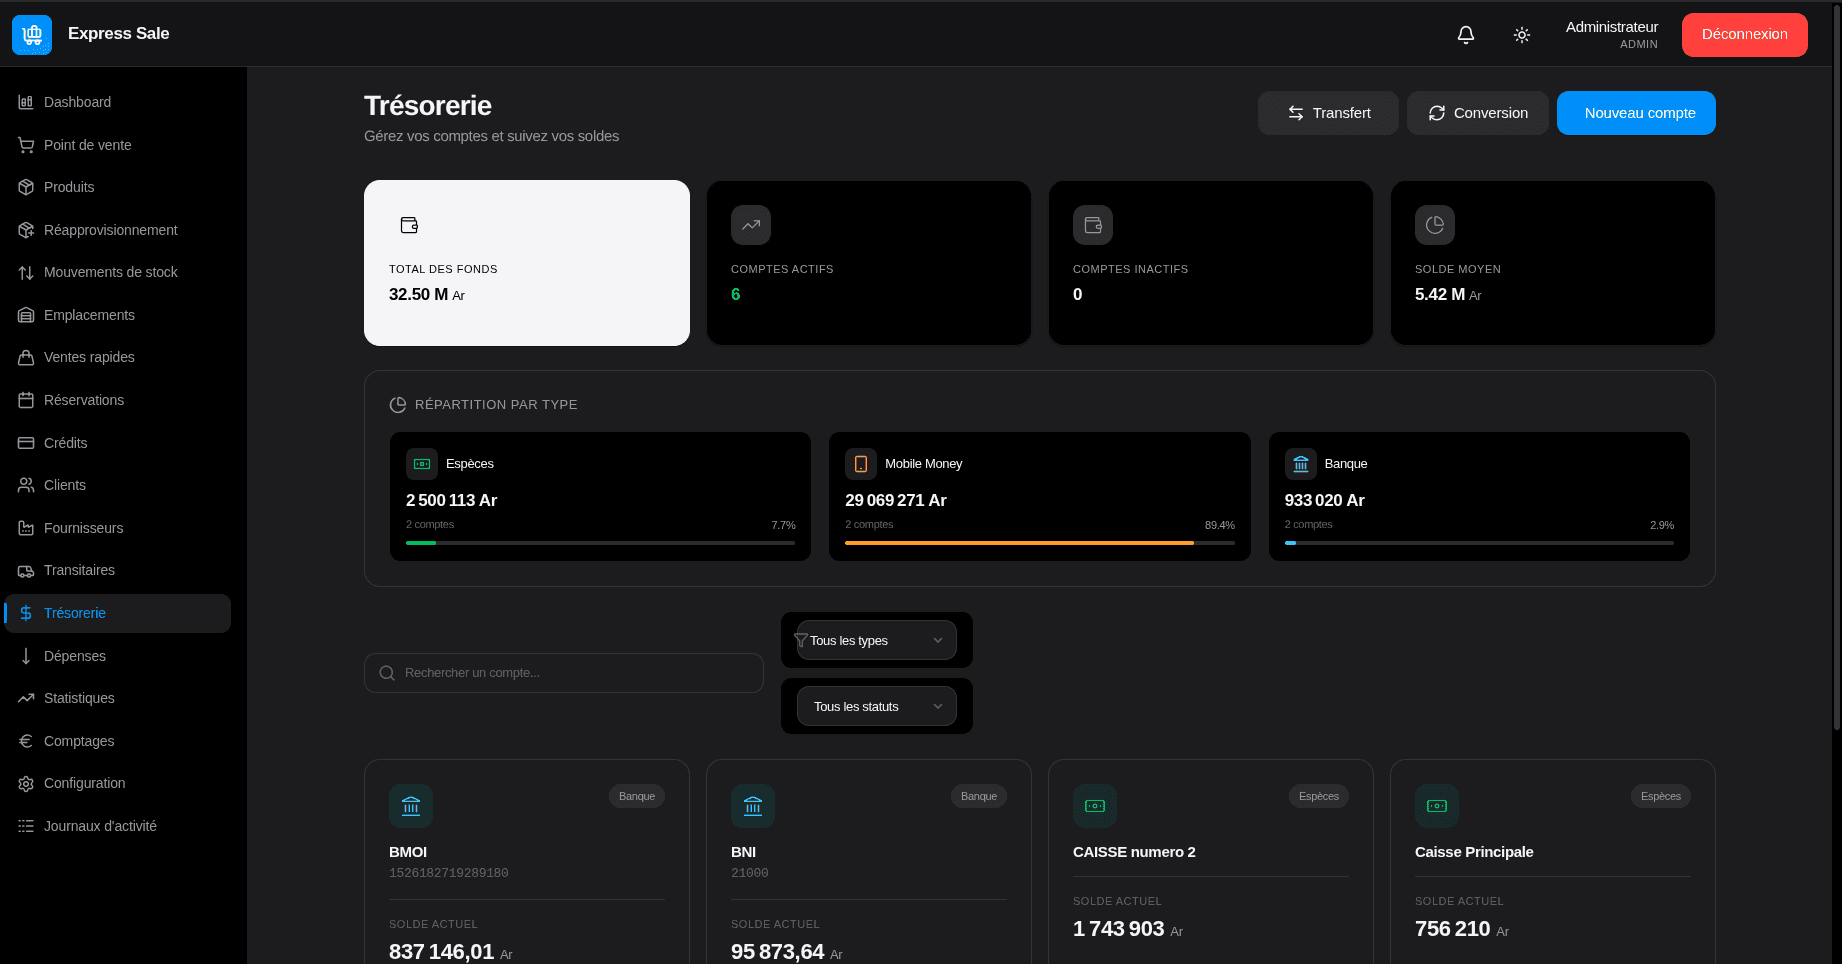
Task: Open Dépenses section
Action: click(118, 656)
